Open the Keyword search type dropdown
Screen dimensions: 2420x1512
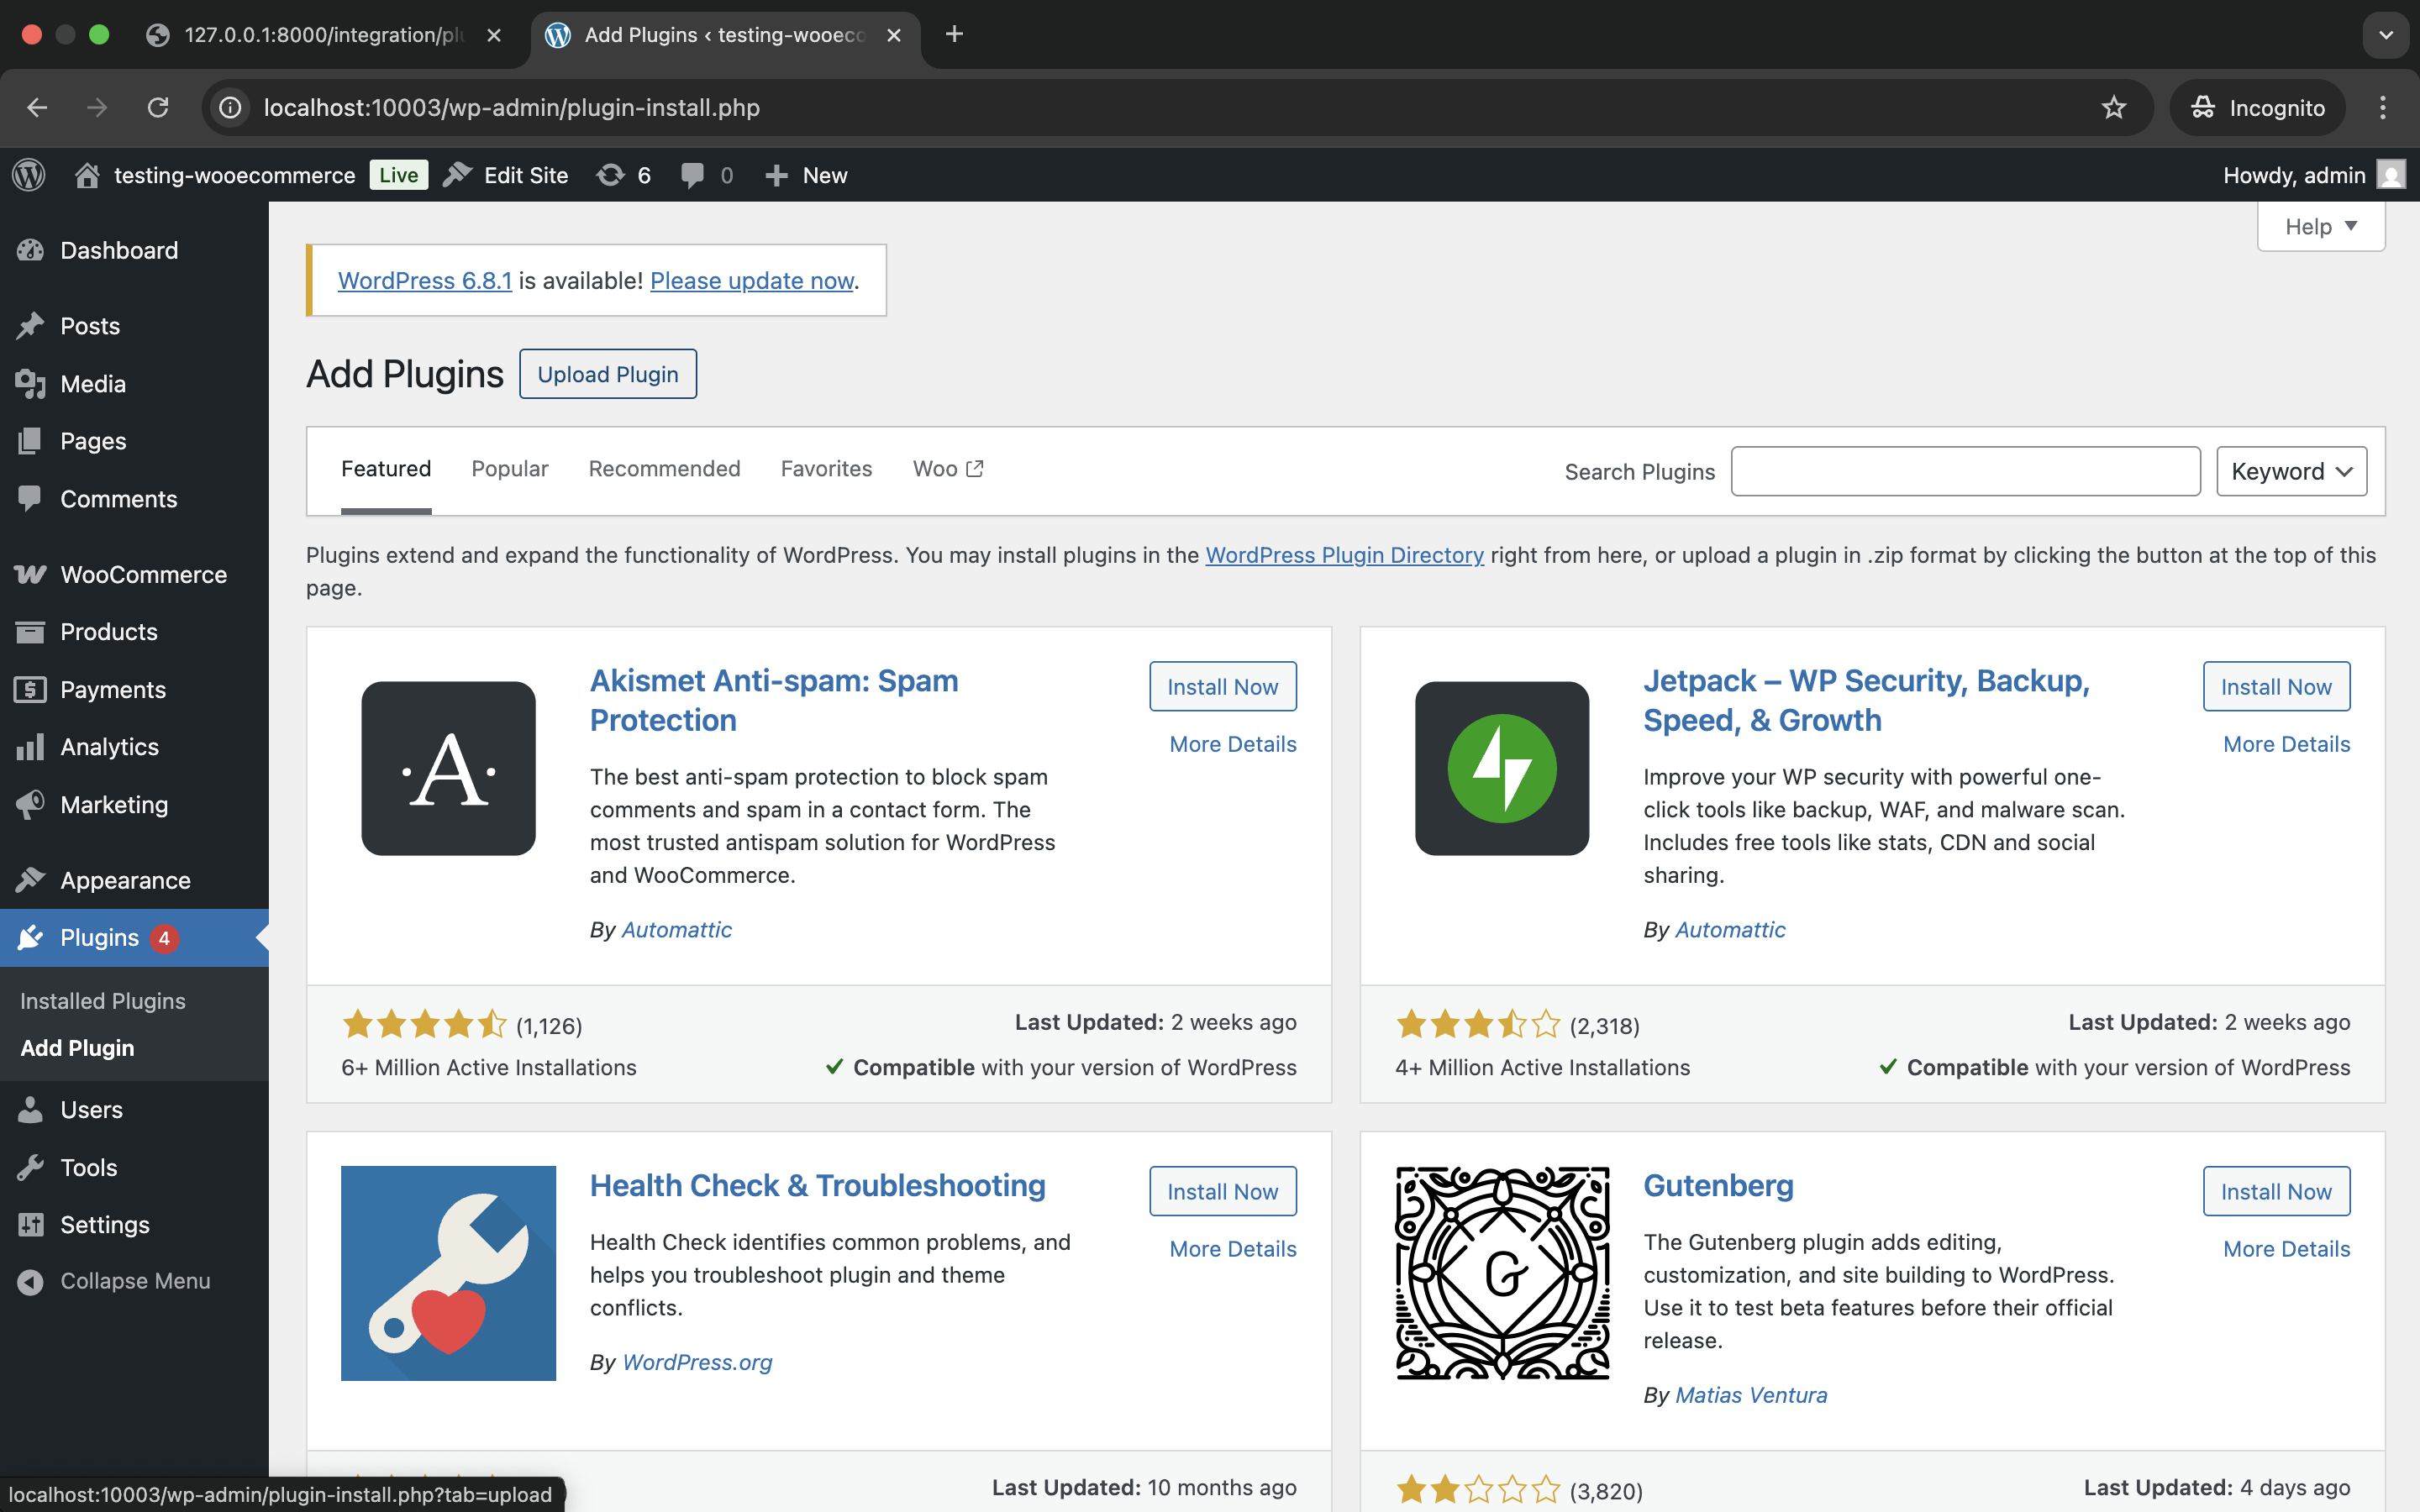(2291, 471)
